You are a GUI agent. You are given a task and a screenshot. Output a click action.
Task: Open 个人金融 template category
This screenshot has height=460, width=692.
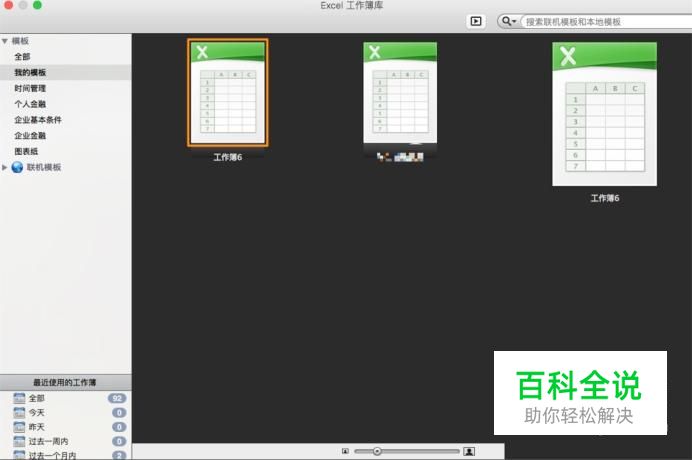(30, 104)
